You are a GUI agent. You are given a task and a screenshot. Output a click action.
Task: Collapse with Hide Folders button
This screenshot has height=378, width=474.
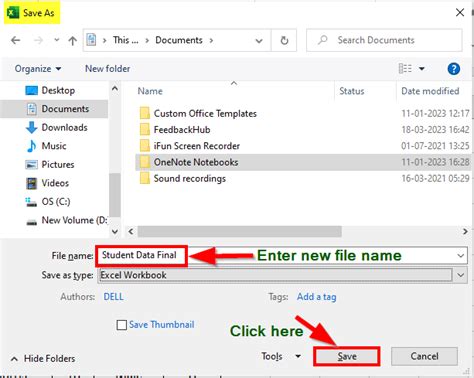click(x=43, y=359)
